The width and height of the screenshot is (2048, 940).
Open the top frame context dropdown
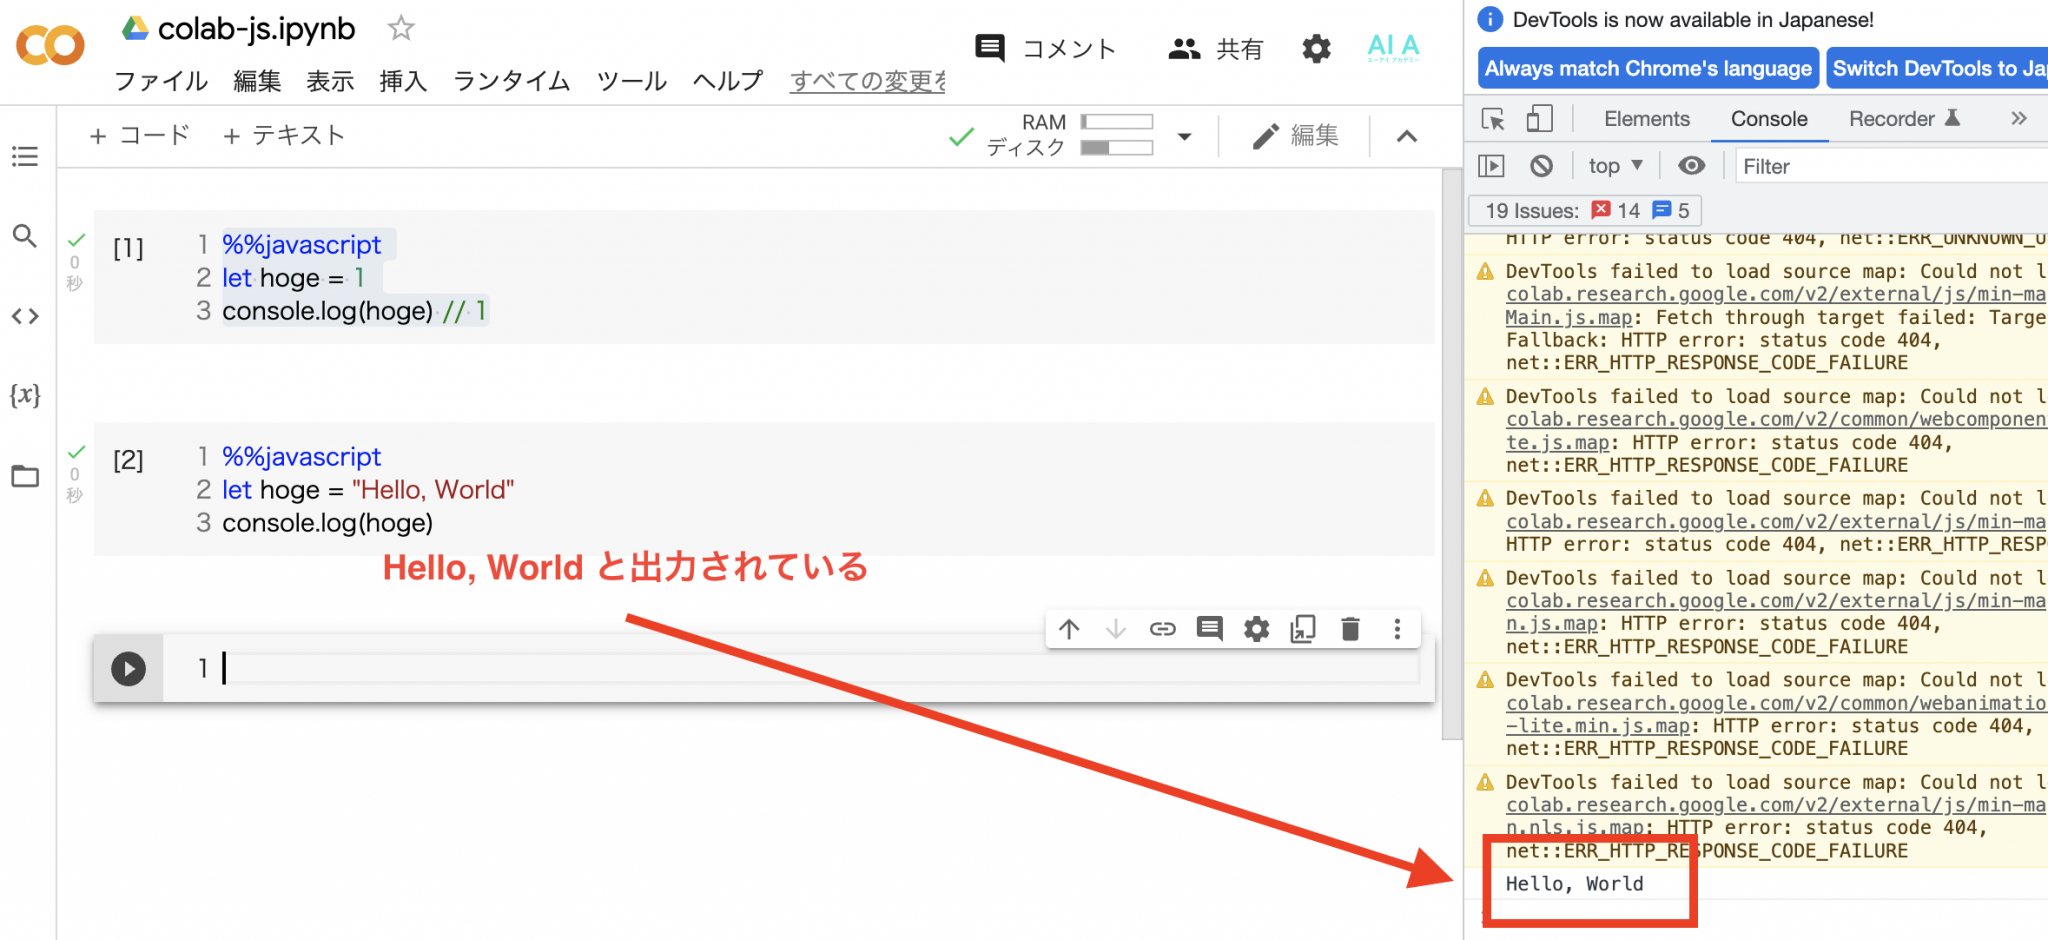(x=1614, y=165)
